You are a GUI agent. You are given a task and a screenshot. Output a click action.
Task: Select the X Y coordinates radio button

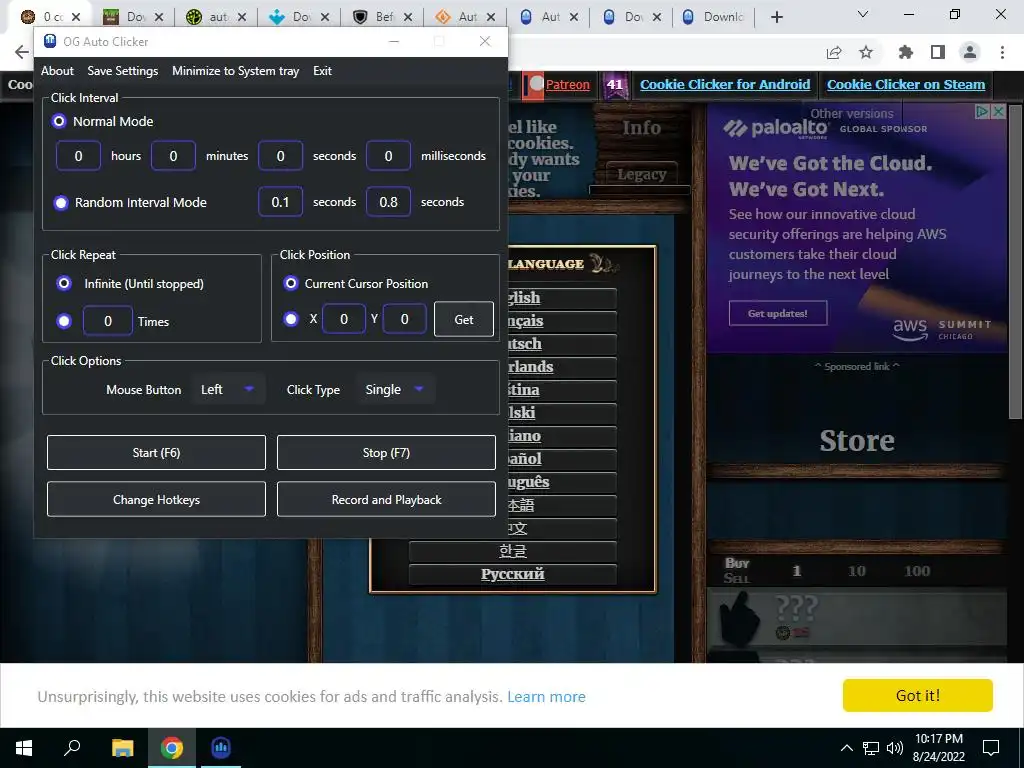291,319
